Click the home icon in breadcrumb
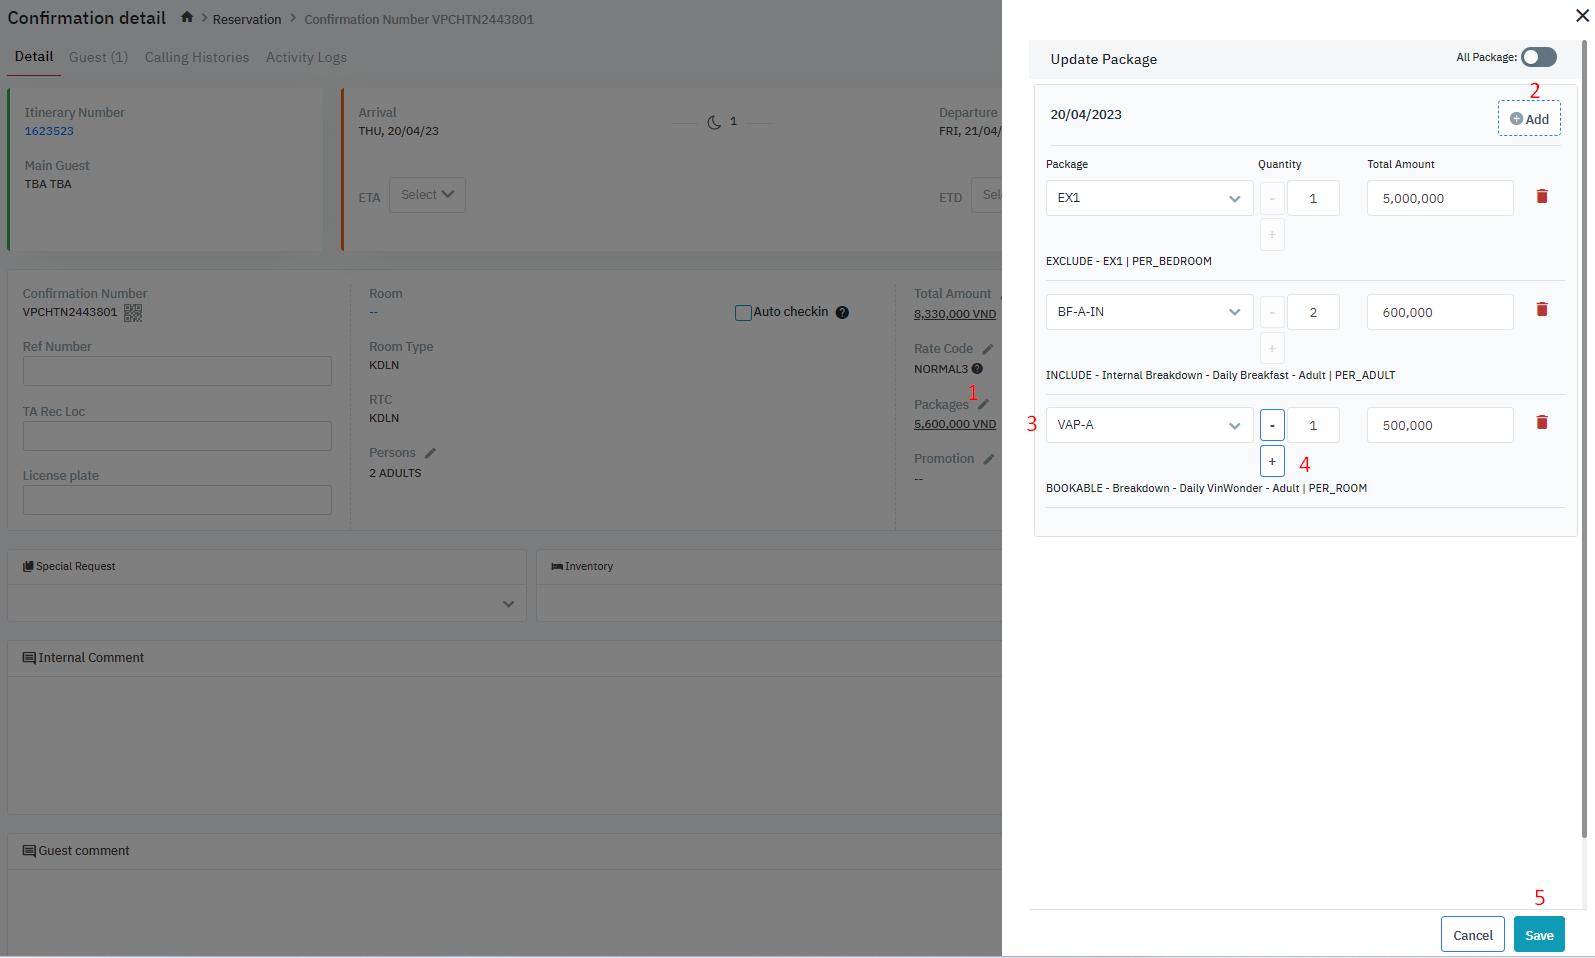This screenshot has height=958, width=1595. click(x=187, y=18)
